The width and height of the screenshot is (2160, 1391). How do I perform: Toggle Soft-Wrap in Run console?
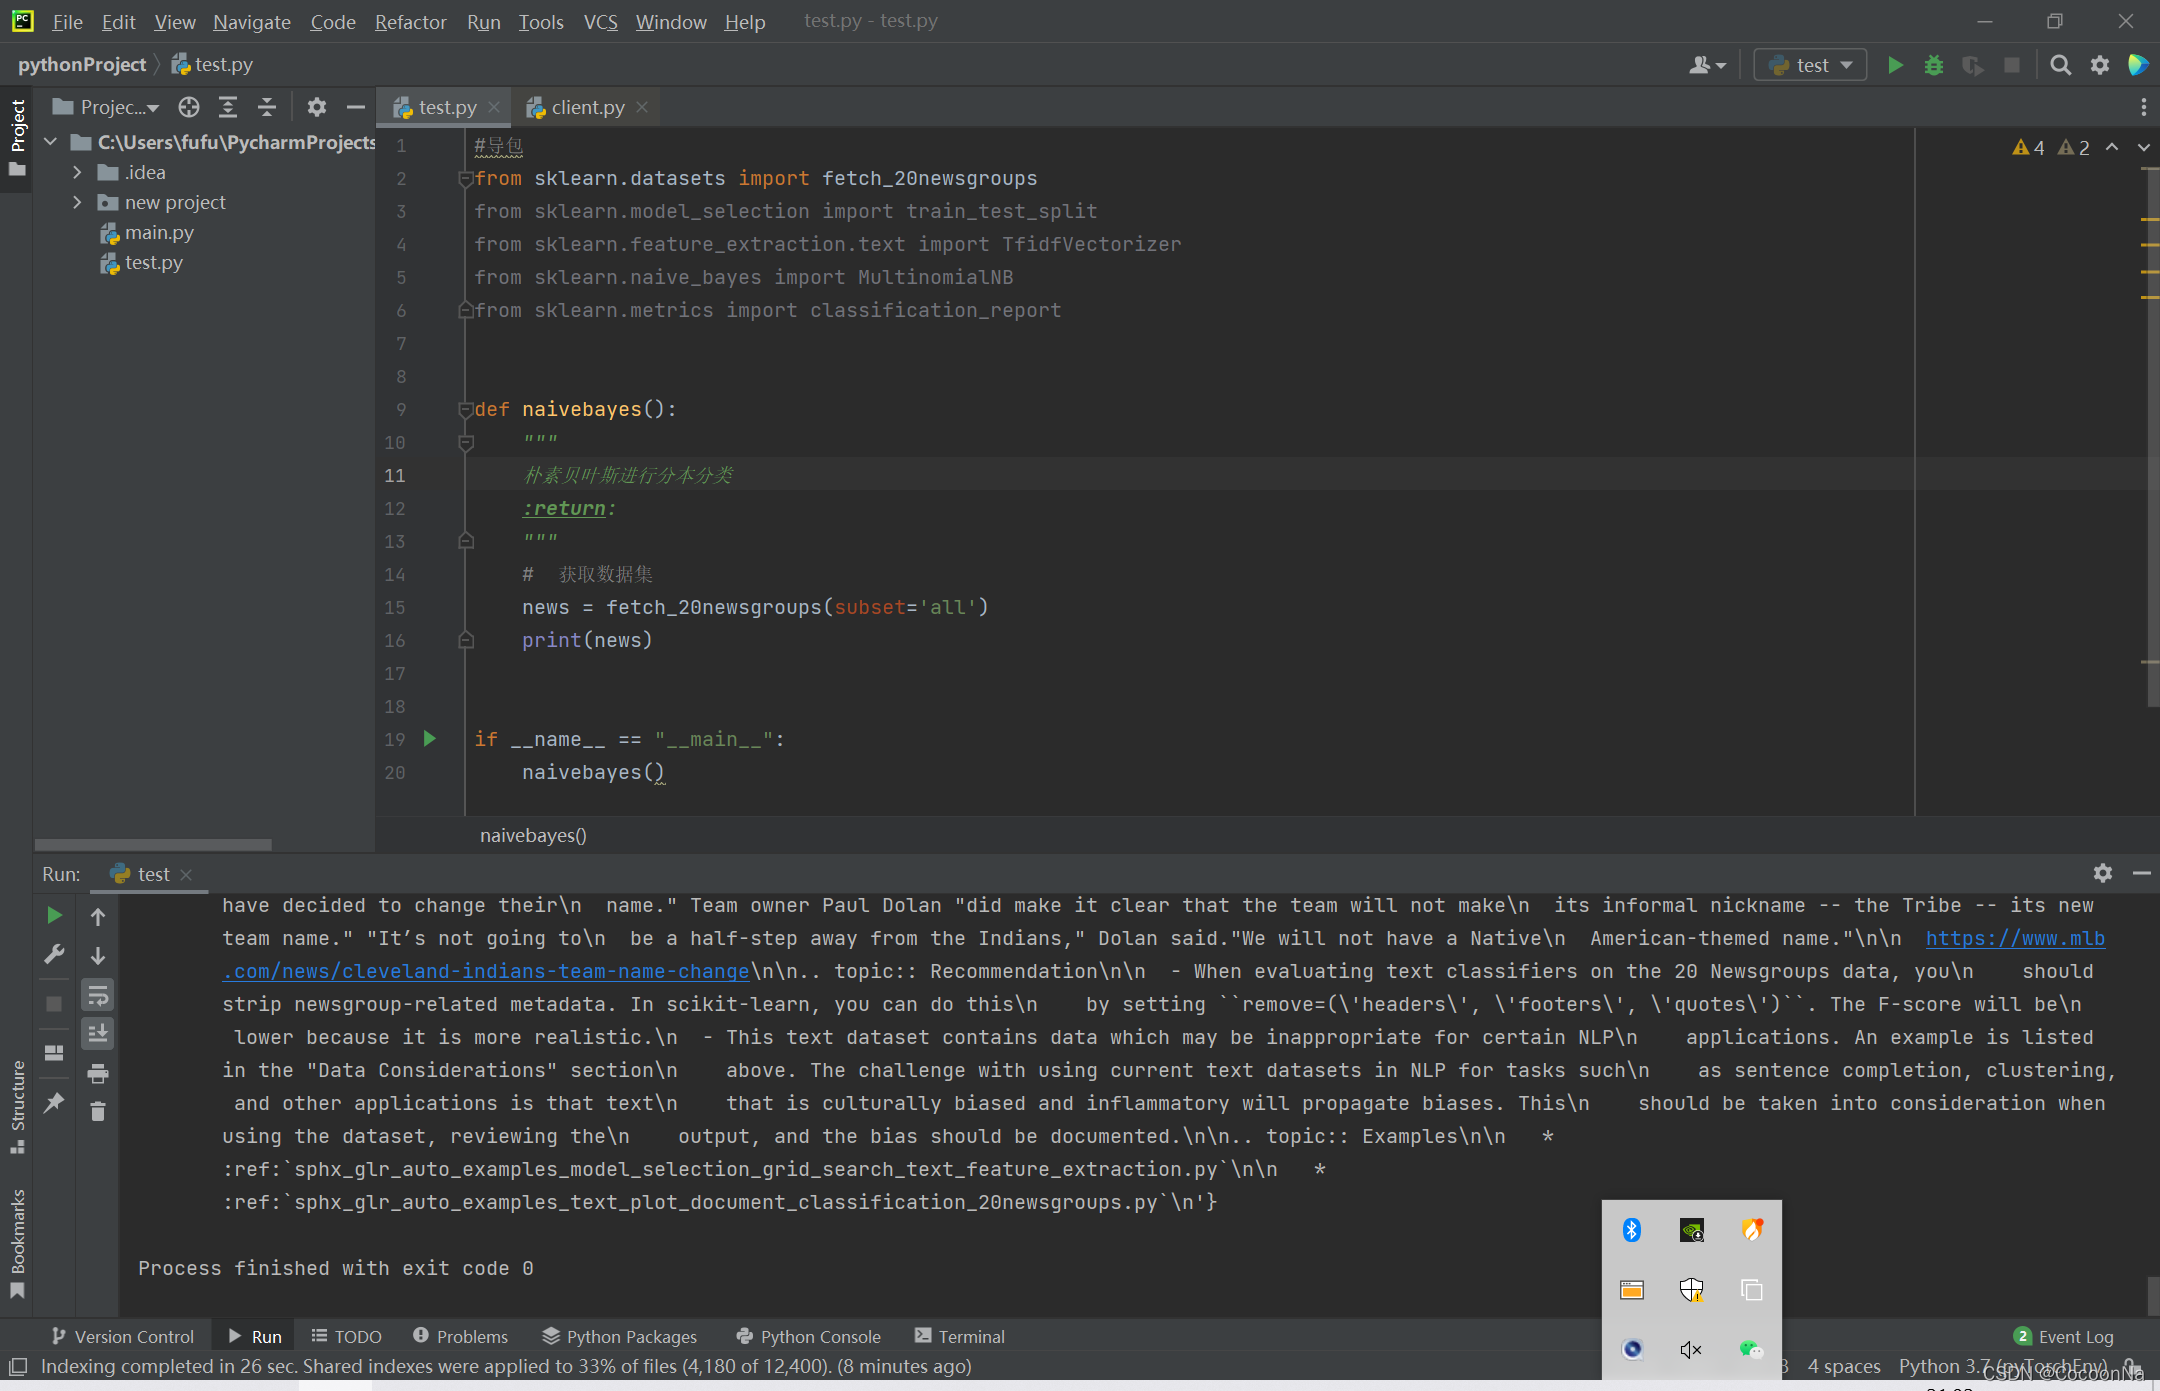98,996
